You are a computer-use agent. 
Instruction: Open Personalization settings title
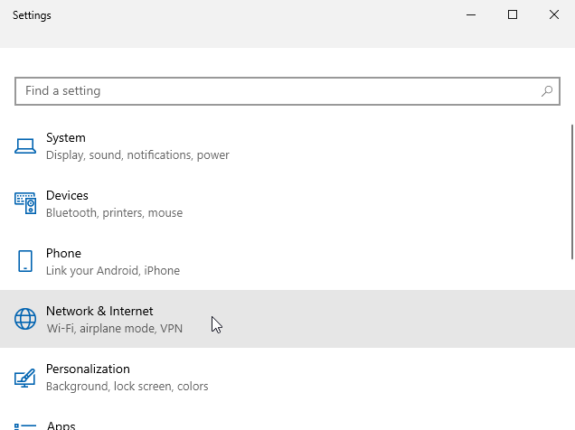pyautogui.click(x=88, y=369)
